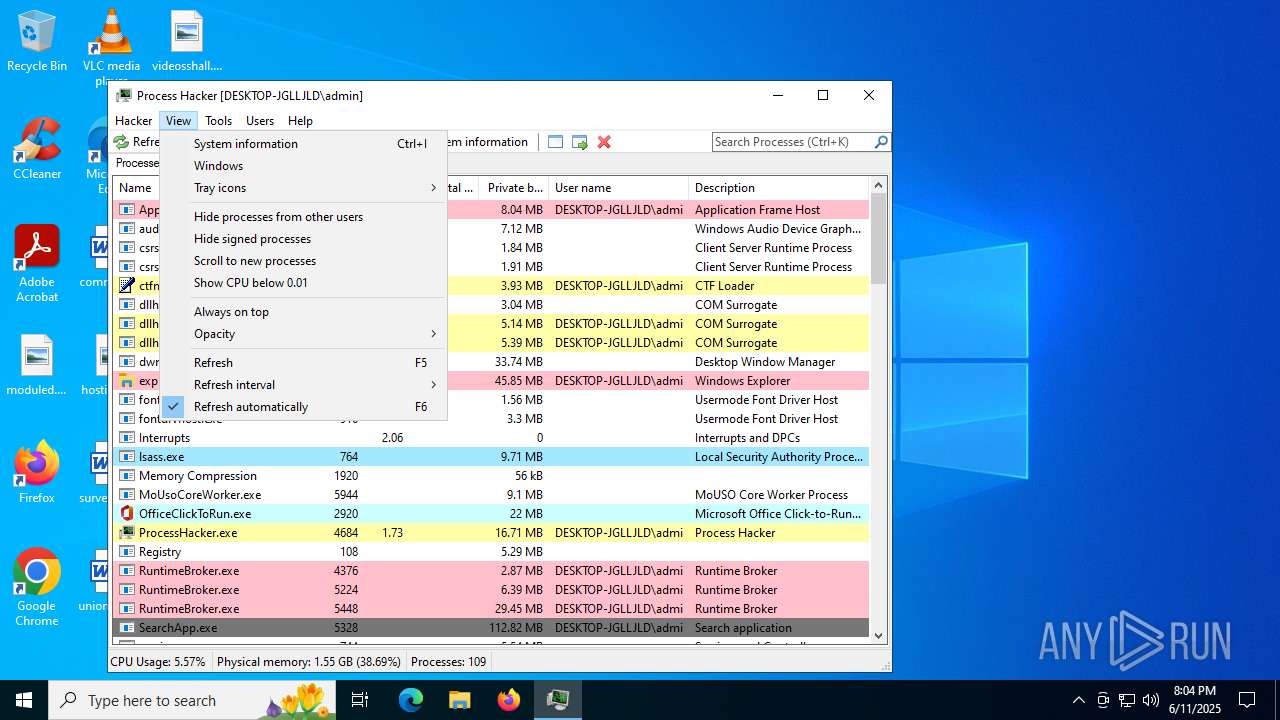1280x720 pixels.
Task: Open Google Chrome desktop icon
Action: tap(37, 588)
